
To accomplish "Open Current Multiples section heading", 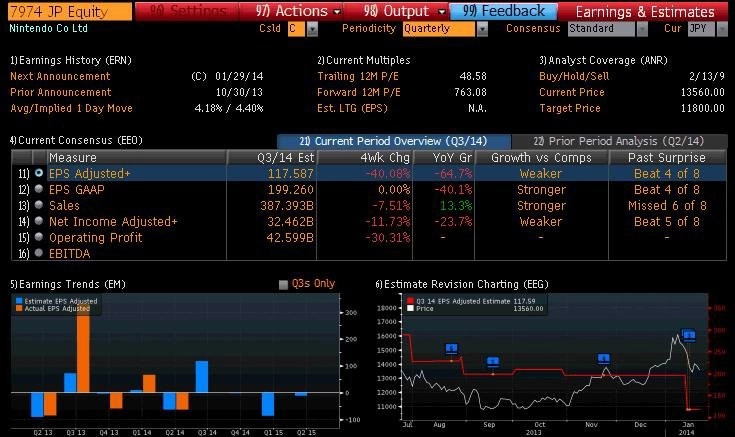I will tap(364, 60).
